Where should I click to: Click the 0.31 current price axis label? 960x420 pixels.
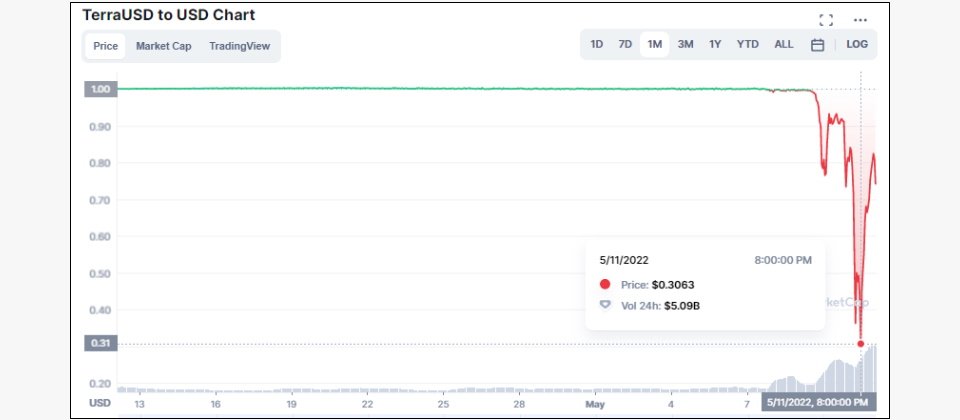[x=100, y=343]
